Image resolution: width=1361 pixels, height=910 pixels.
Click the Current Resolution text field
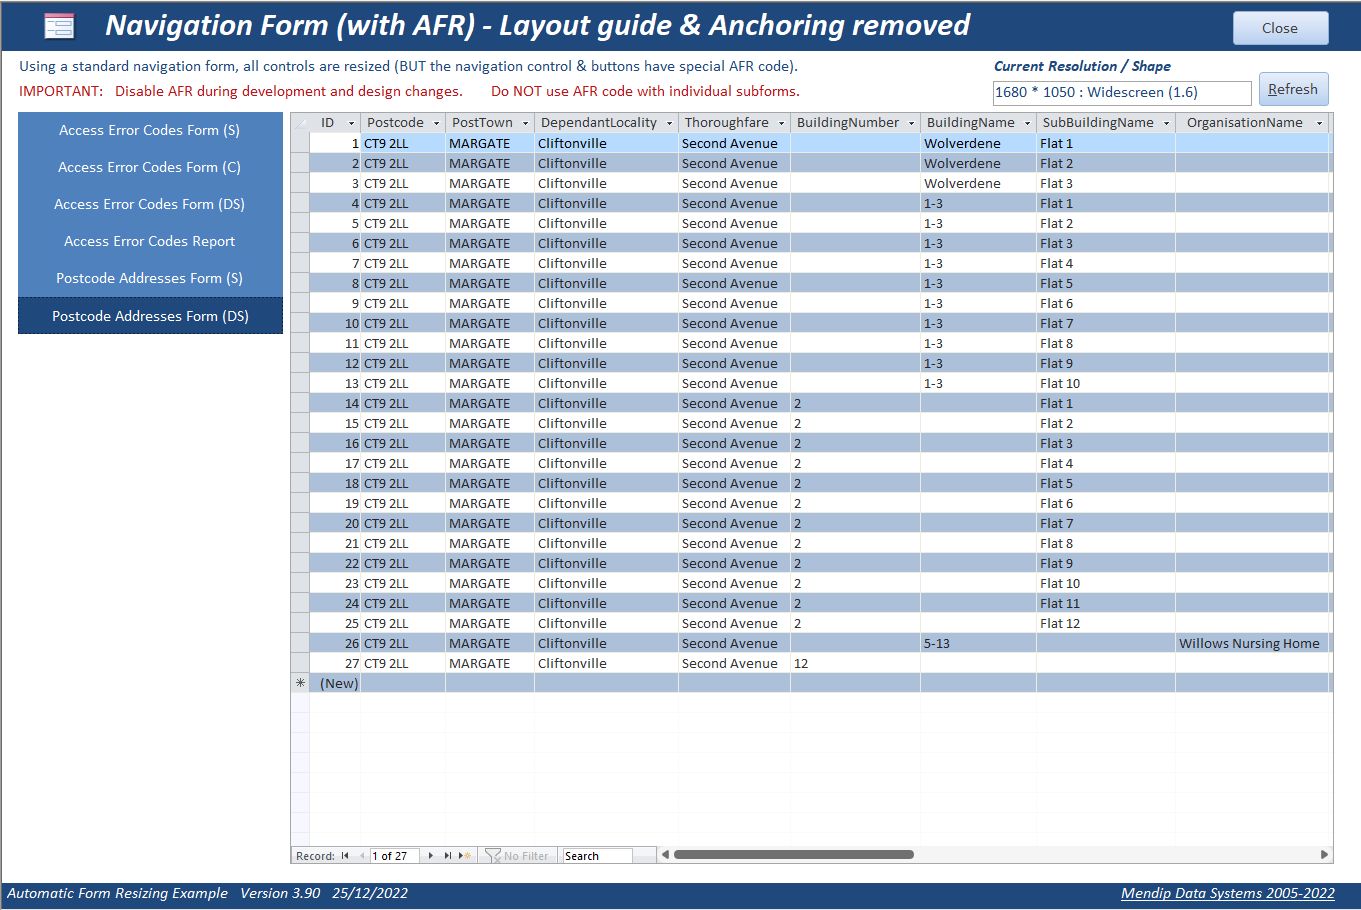pyautogui.click(x=1121, y=92)
